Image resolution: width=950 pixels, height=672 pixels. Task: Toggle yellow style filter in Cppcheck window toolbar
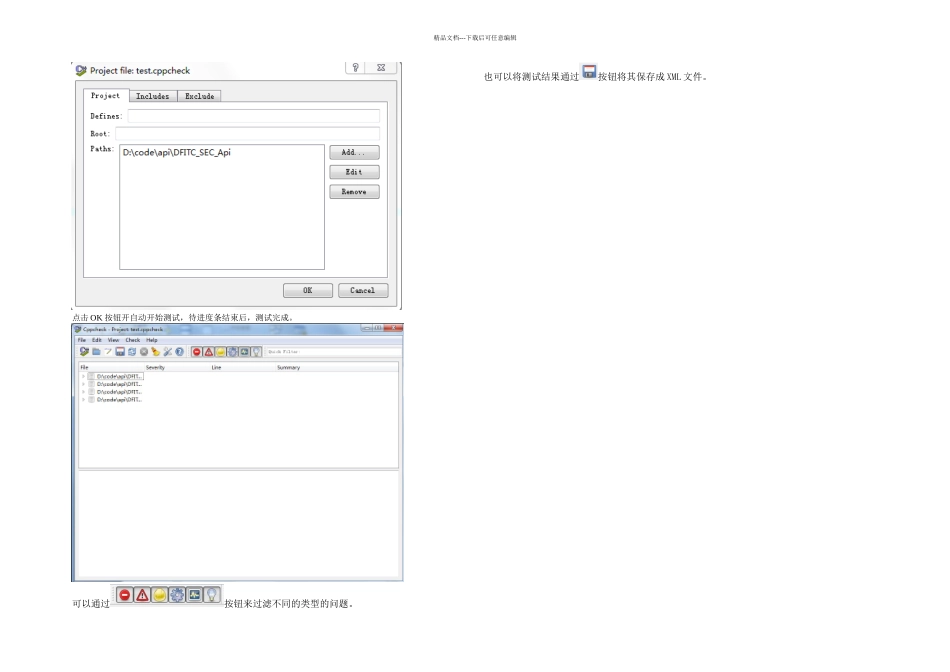[221, 351]
